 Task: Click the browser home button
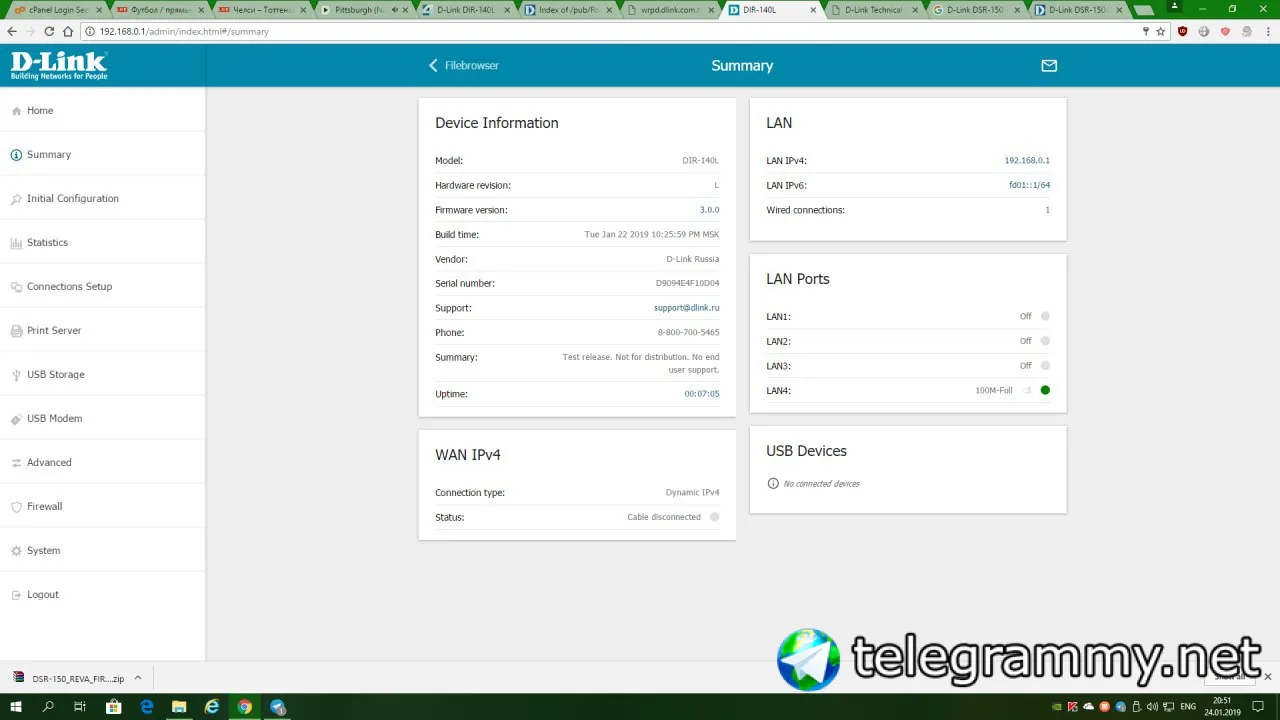[70, 32]
